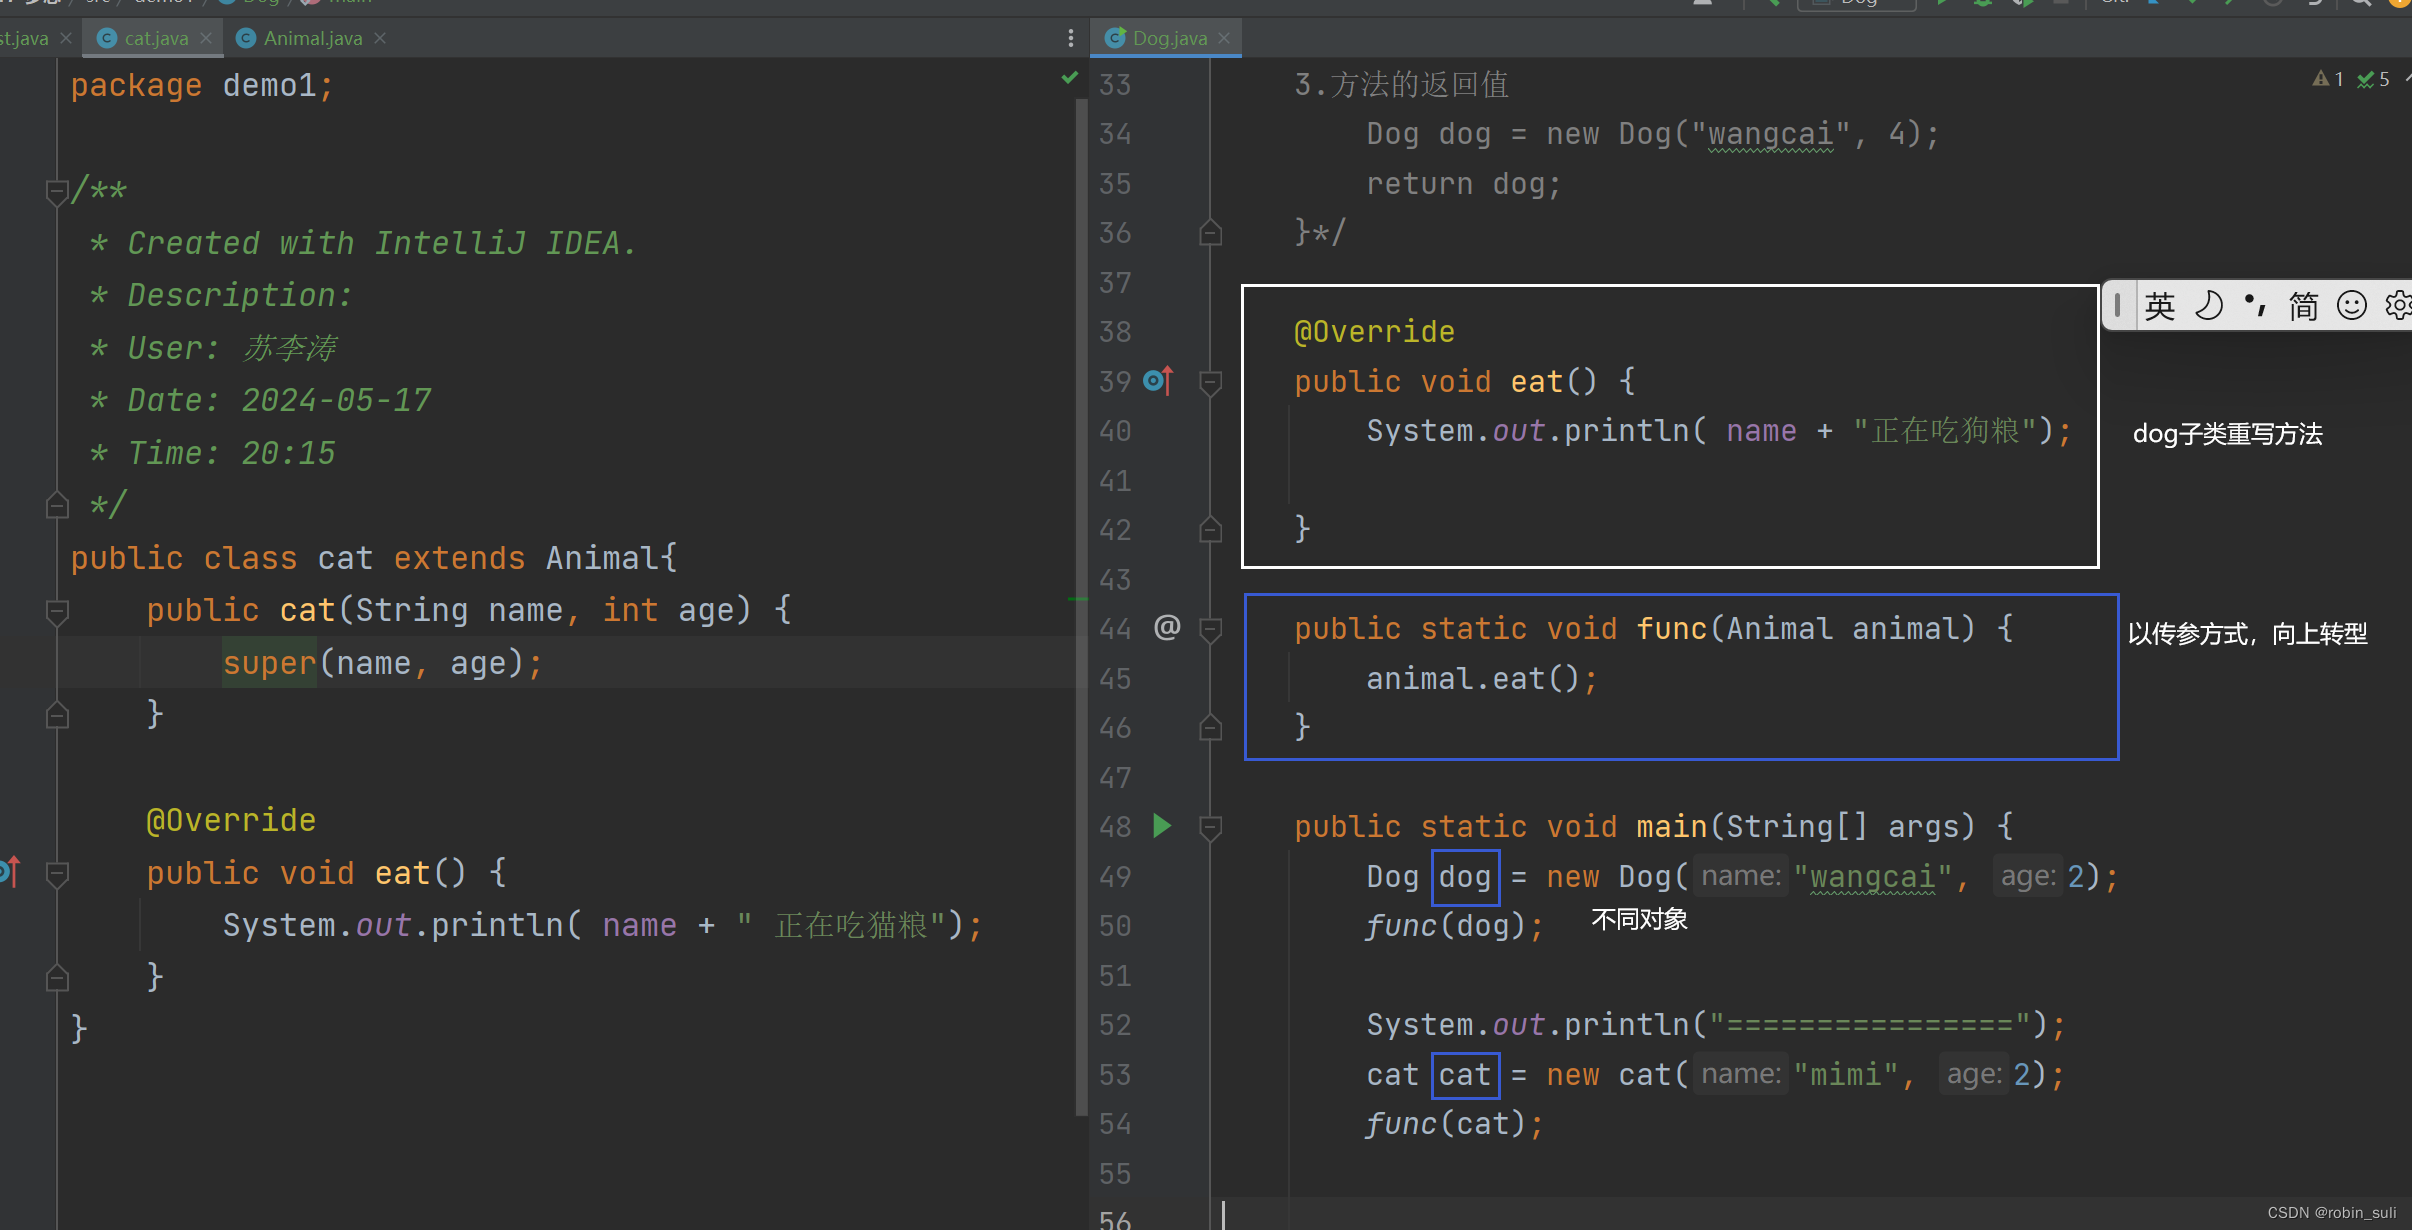Click the warning indicator showing 1 problem
This screenshot has height=1230, width=2412.
[x=2328, y=79]
